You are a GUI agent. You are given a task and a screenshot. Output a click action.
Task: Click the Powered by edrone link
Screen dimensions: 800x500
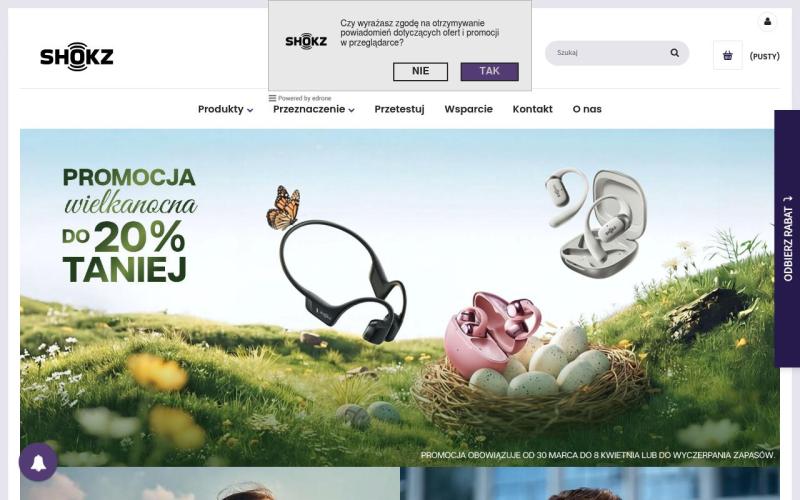point(305,98)
